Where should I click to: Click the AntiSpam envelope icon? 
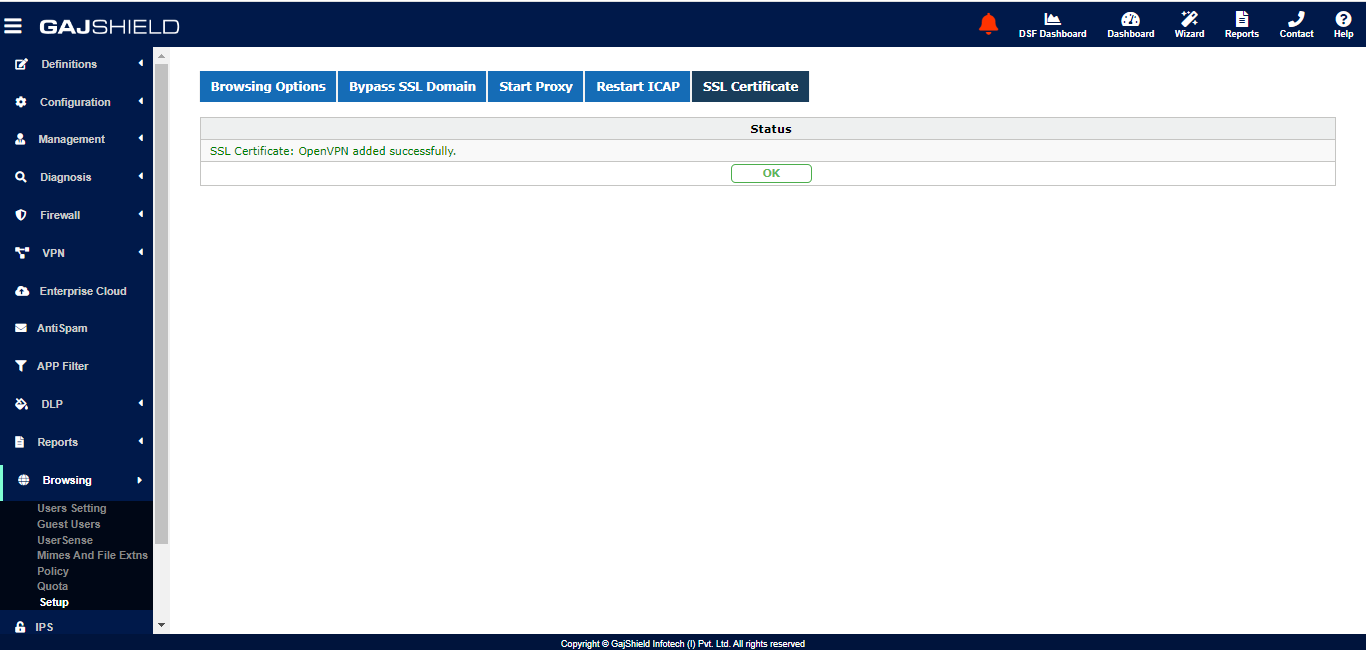(21, 328)
